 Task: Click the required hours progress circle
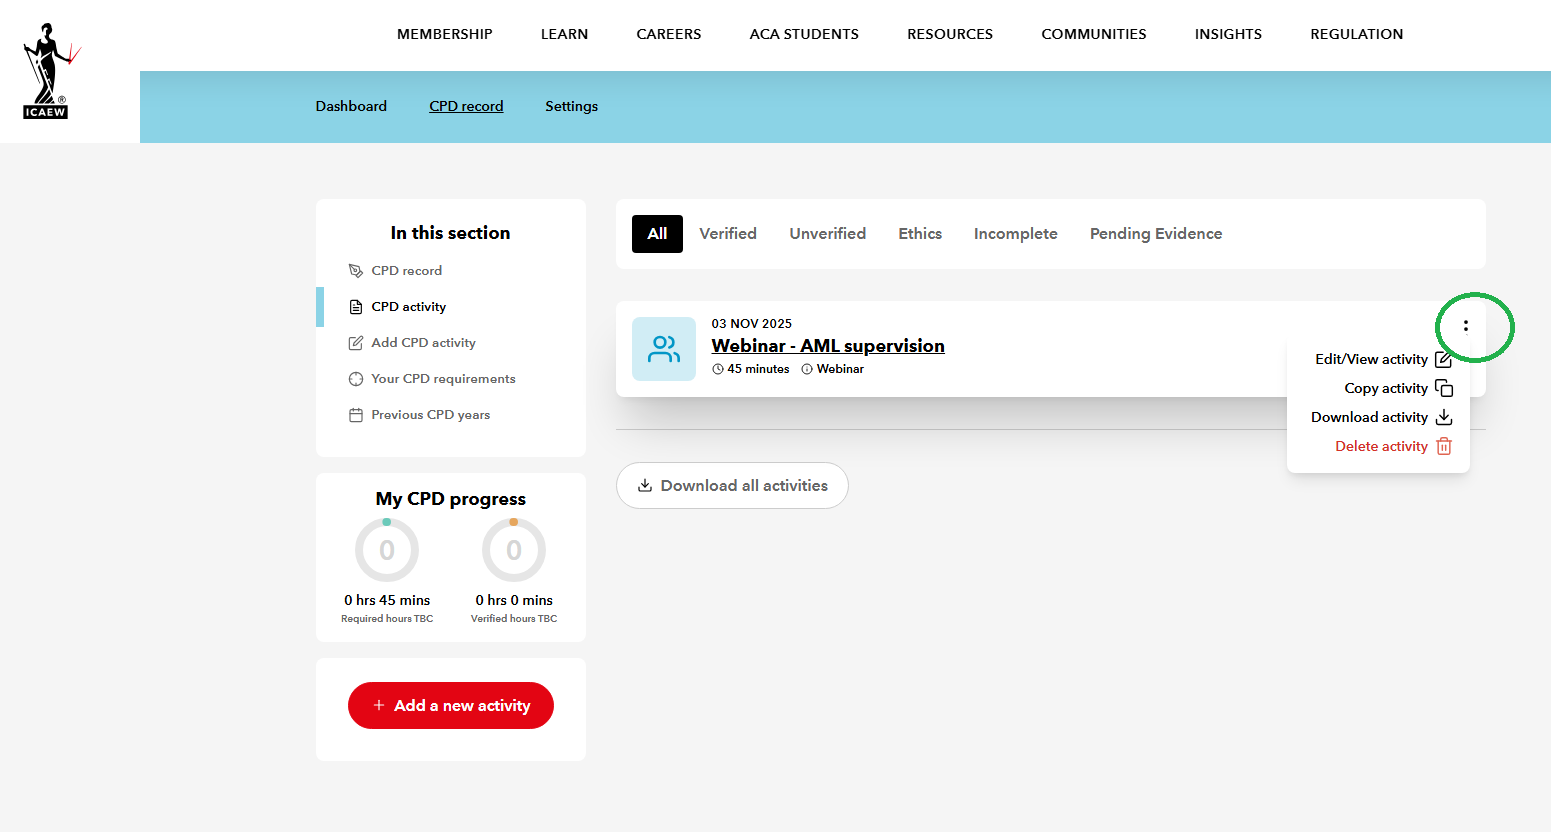387,550
